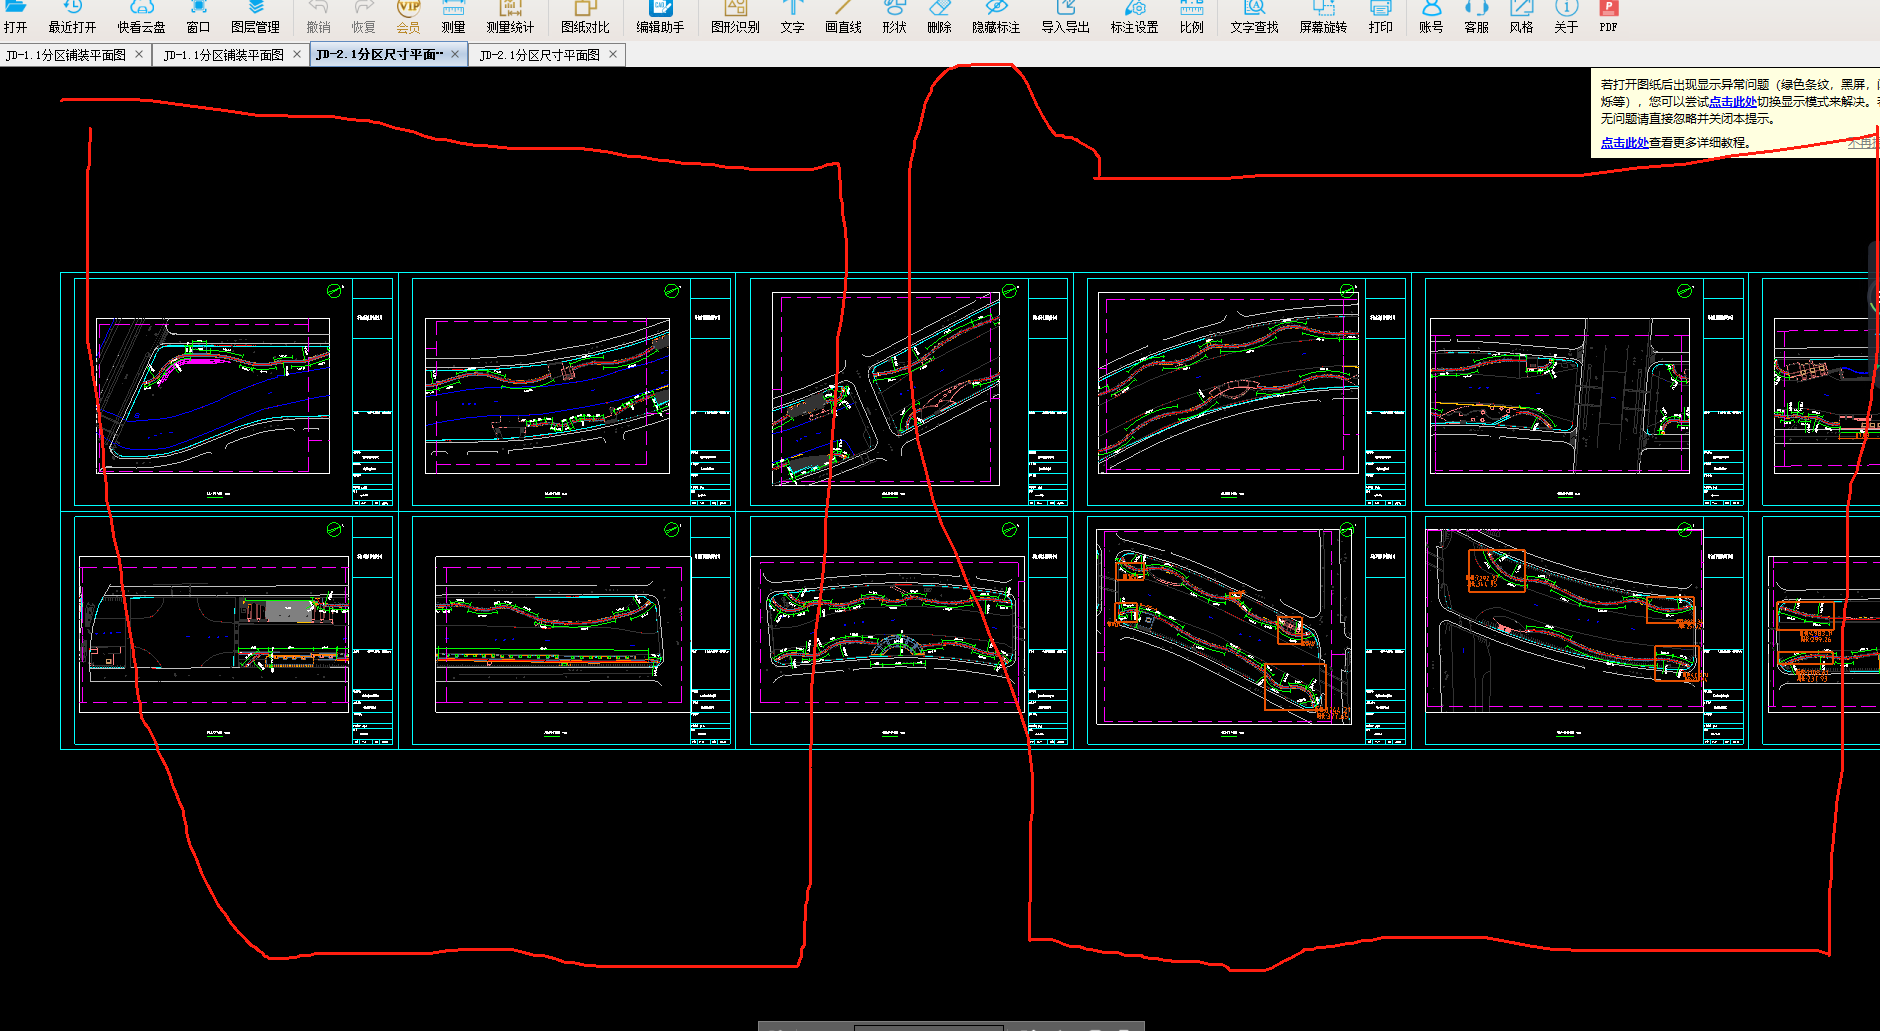The height and width of the screenshot is (1031, 1880).
Task: Click the red PDF export icon
Action: 1608,17
